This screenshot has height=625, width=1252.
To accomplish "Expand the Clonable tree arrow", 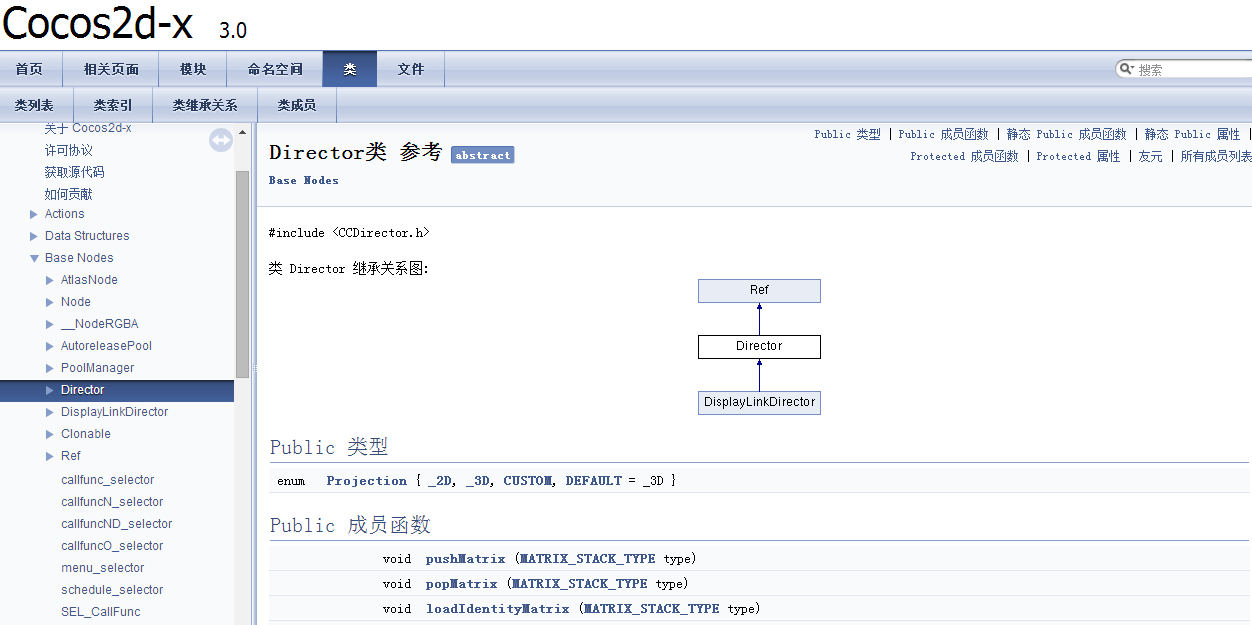I will [51, 434].
